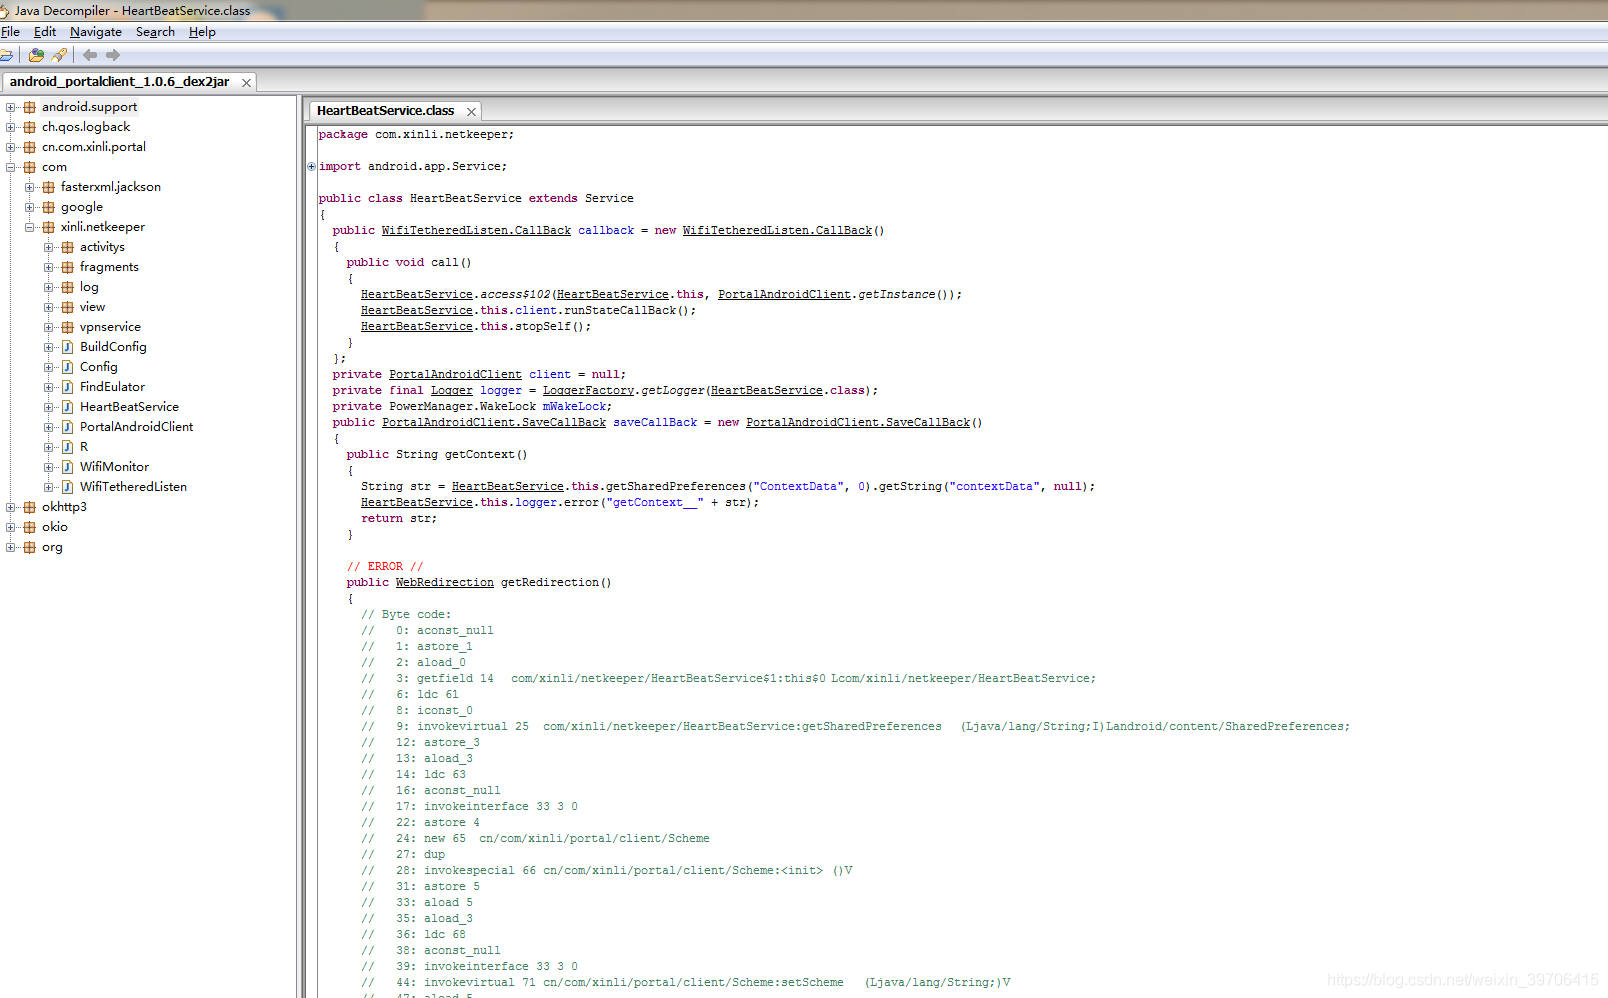Screen dimensions: 1608x998
Task: Click the ch.qos.logback package icon
Action: 30,127
